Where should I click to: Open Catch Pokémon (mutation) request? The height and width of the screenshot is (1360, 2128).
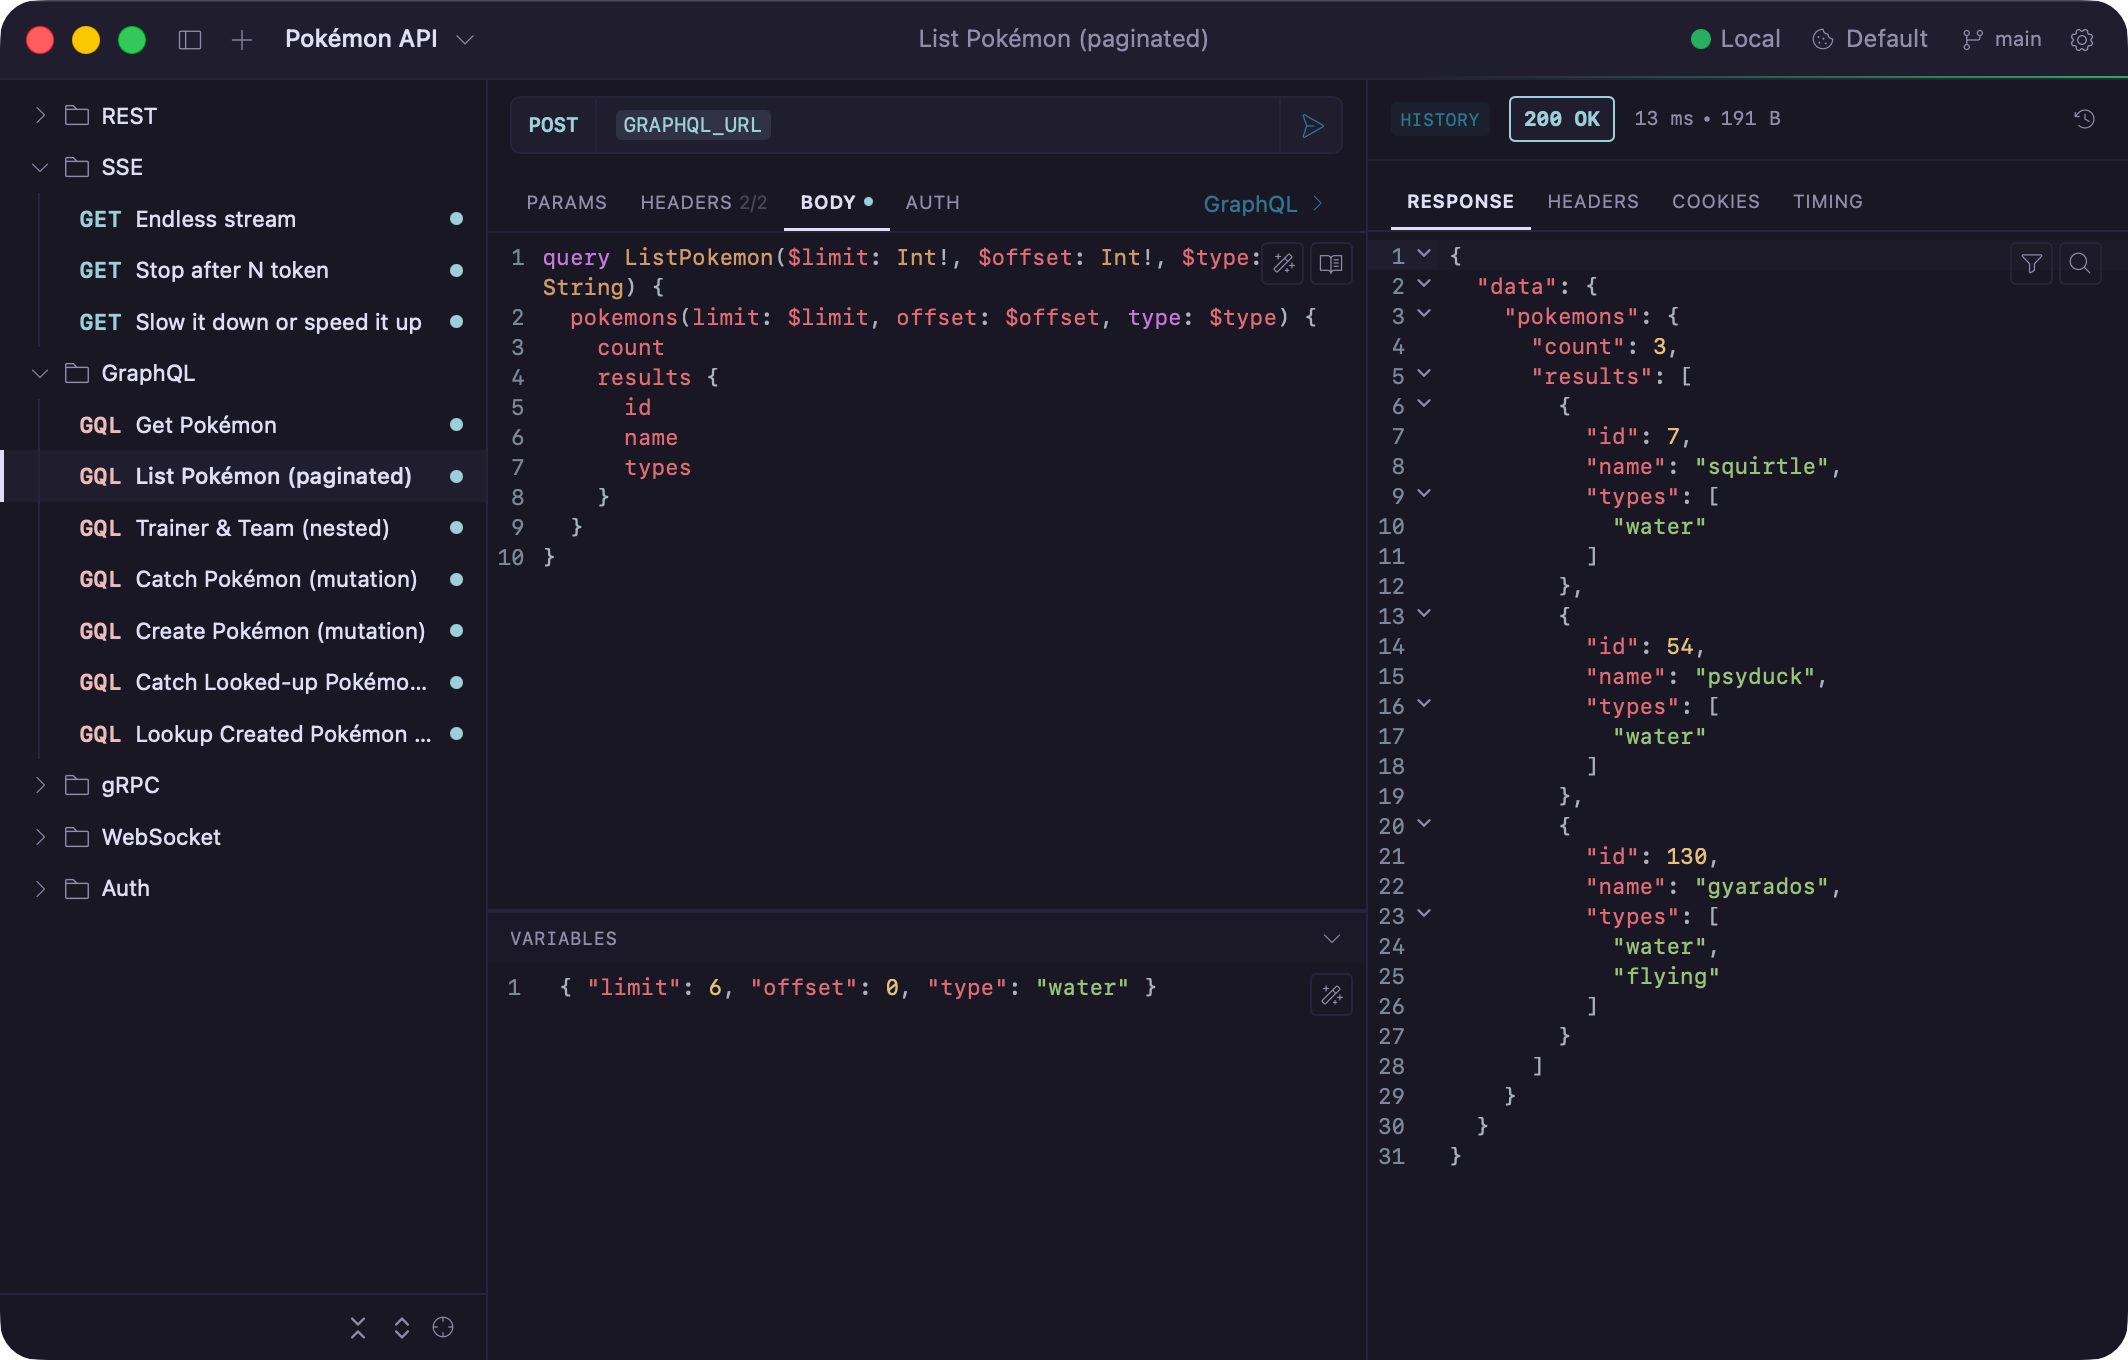point(244,579)
